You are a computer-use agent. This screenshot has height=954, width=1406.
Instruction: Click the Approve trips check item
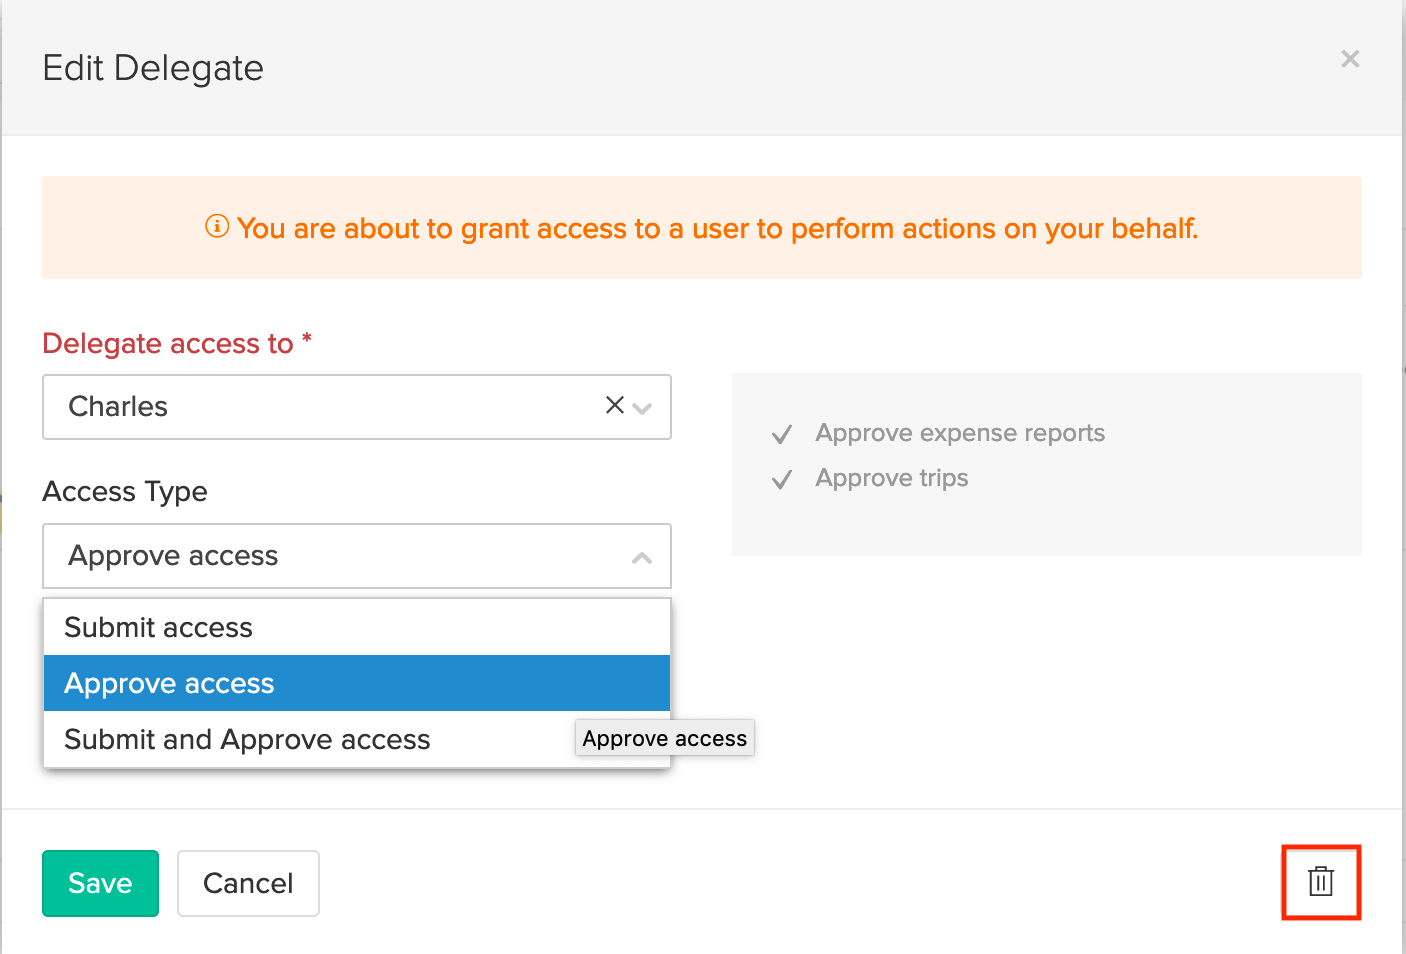[x=891, y=477]
